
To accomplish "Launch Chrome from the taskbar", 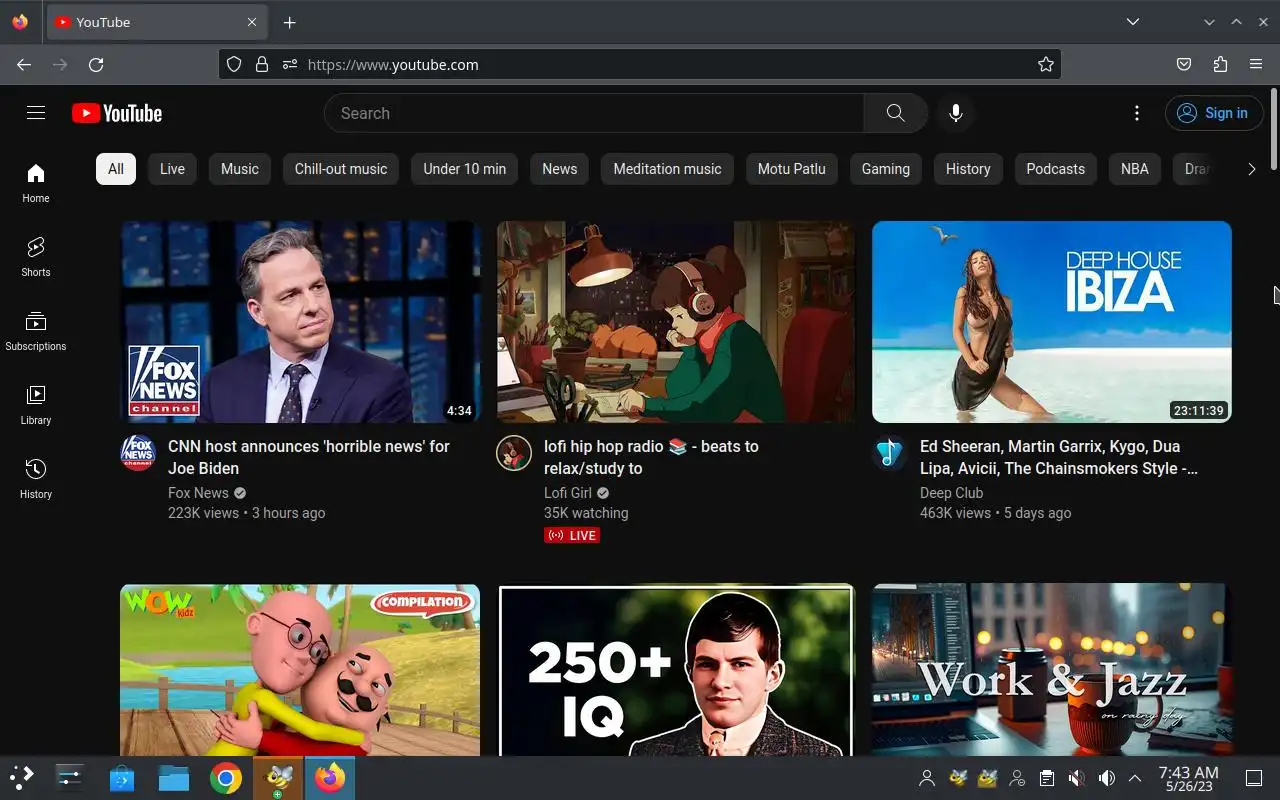I will [226, 778].
